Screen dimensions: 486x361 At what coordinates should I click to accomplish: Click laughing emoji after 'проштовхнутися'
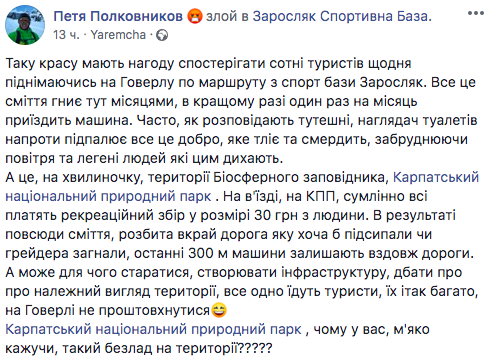pos(219,310)
